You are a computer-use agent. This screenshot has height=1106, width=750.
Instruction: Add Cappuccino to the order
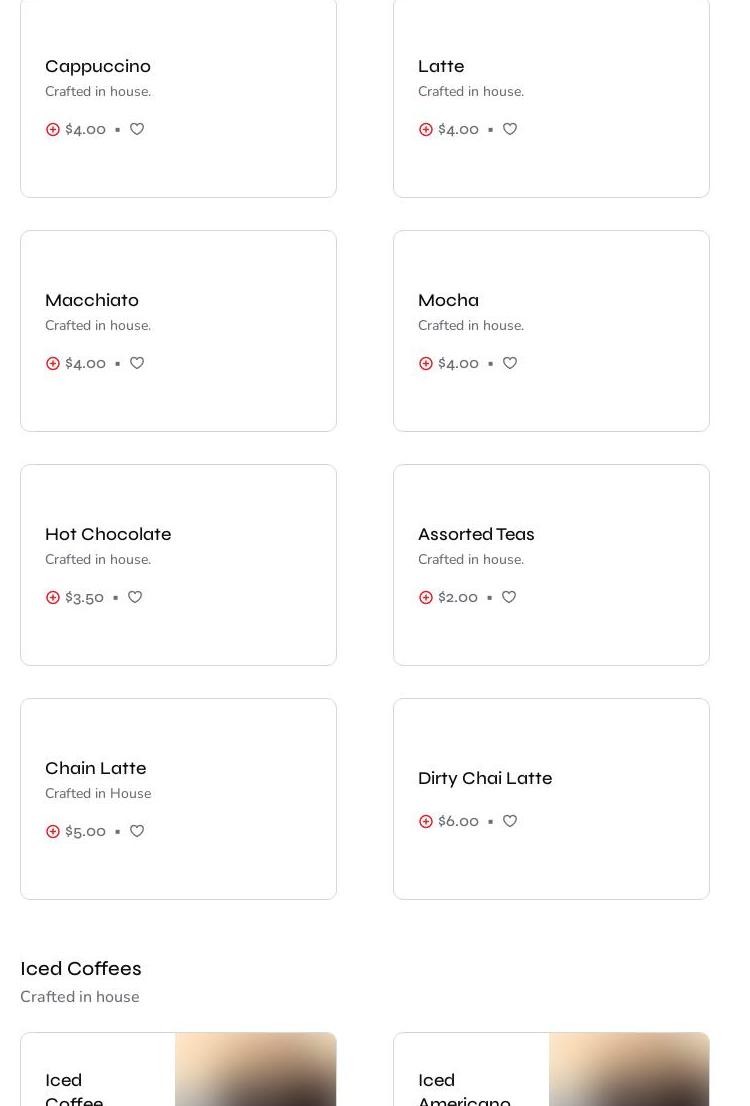[x=53, y=129]
